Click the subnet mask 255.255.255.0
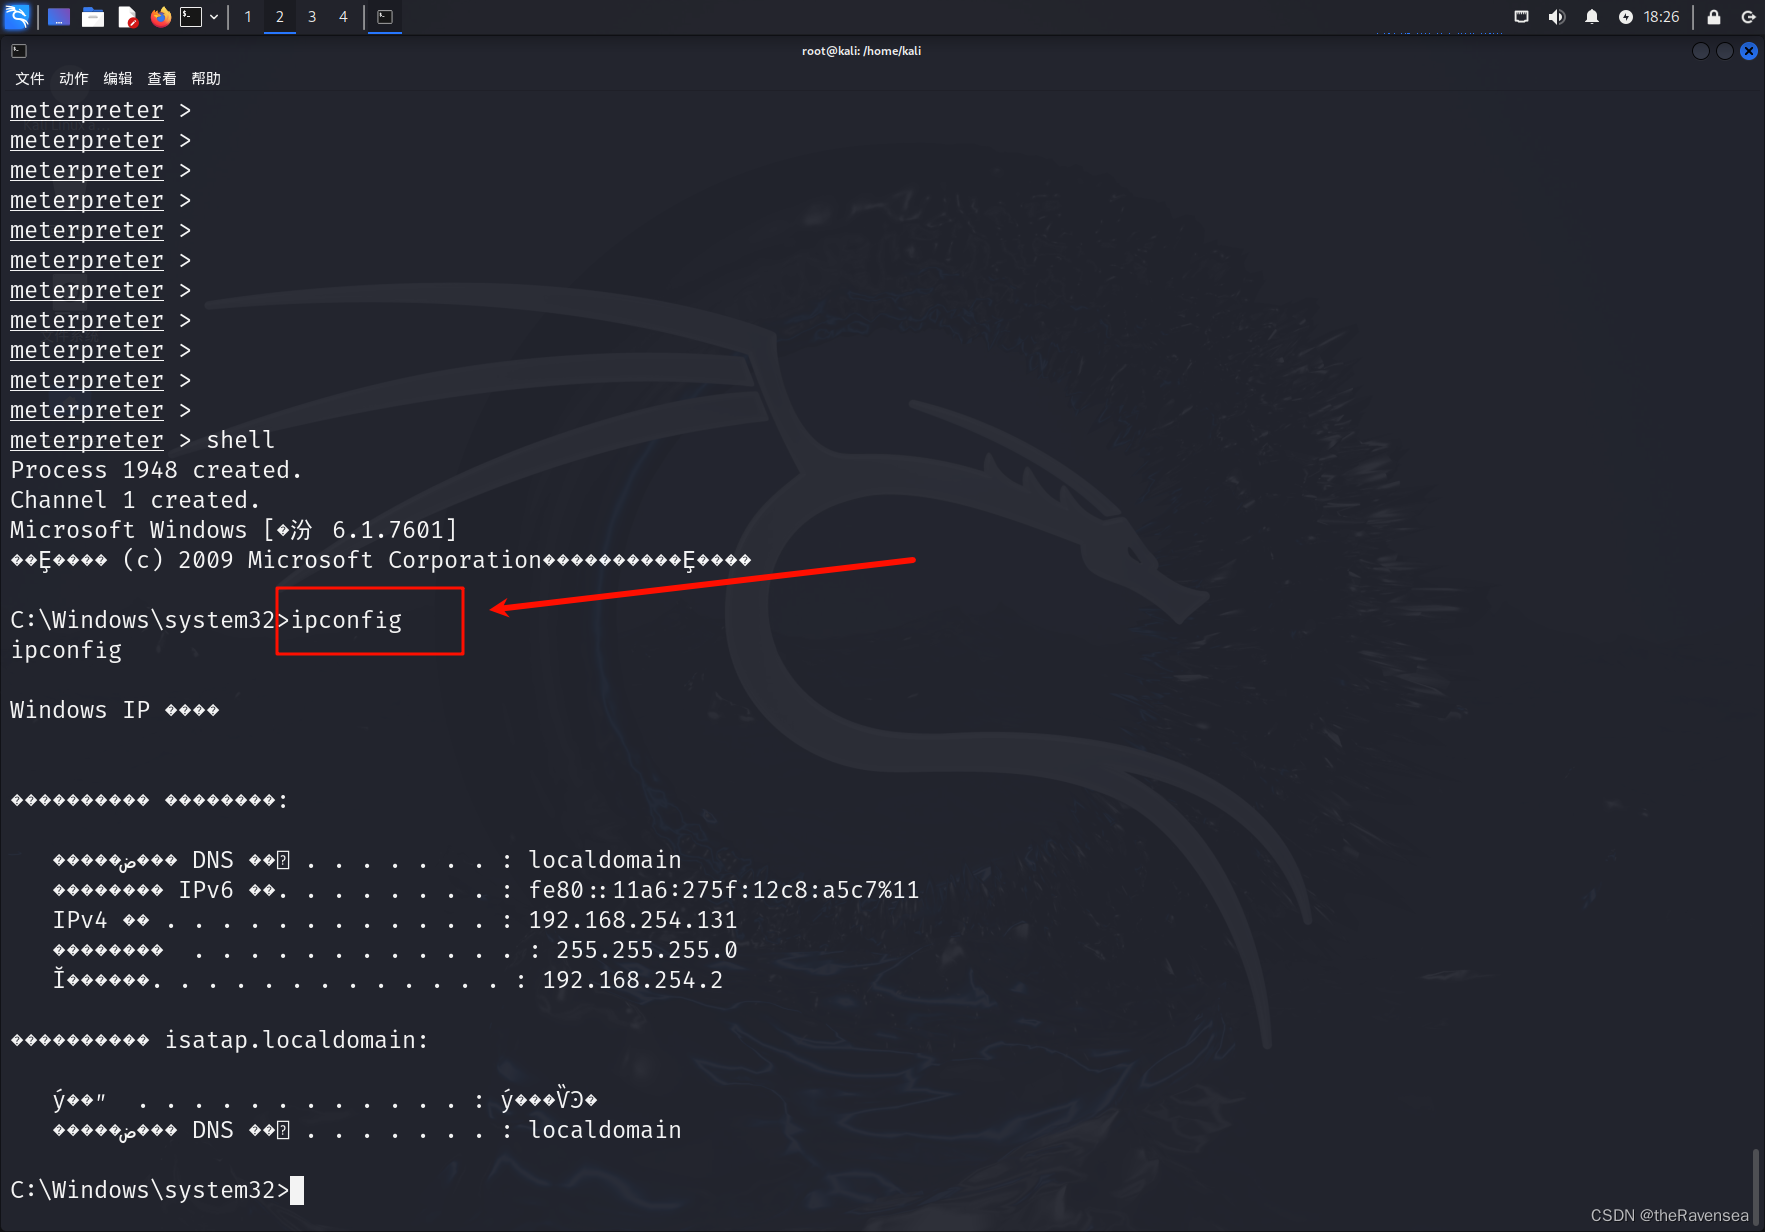This screenshot has height=1232, width=1765. click(x=647, y=950)
